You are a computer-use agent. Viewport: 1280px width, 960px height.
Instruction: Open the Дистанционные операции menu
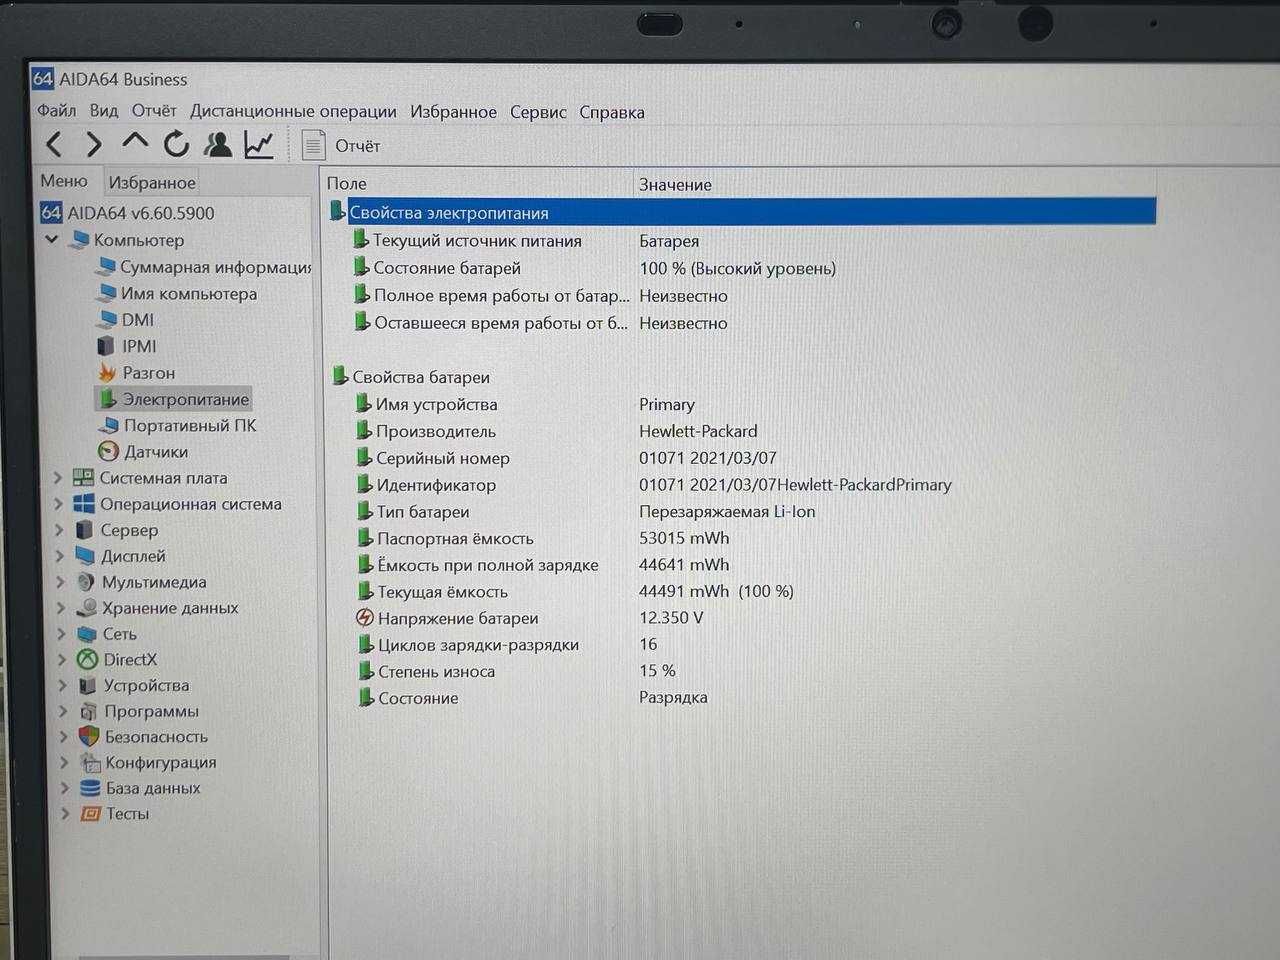(293, 112)
